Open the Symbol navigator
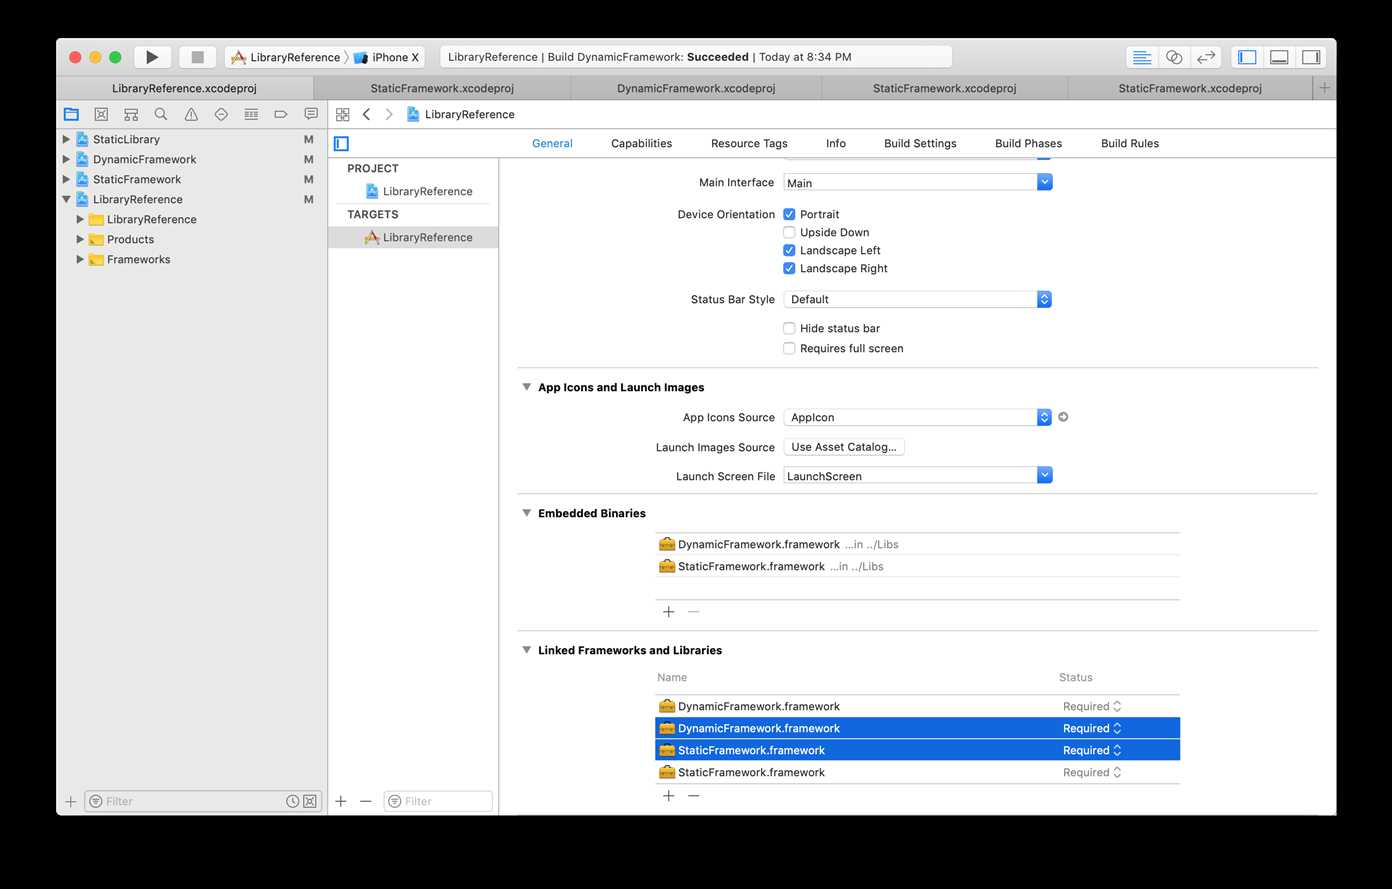The width and height of the screenshot is (1392, 889). (131, 114)
